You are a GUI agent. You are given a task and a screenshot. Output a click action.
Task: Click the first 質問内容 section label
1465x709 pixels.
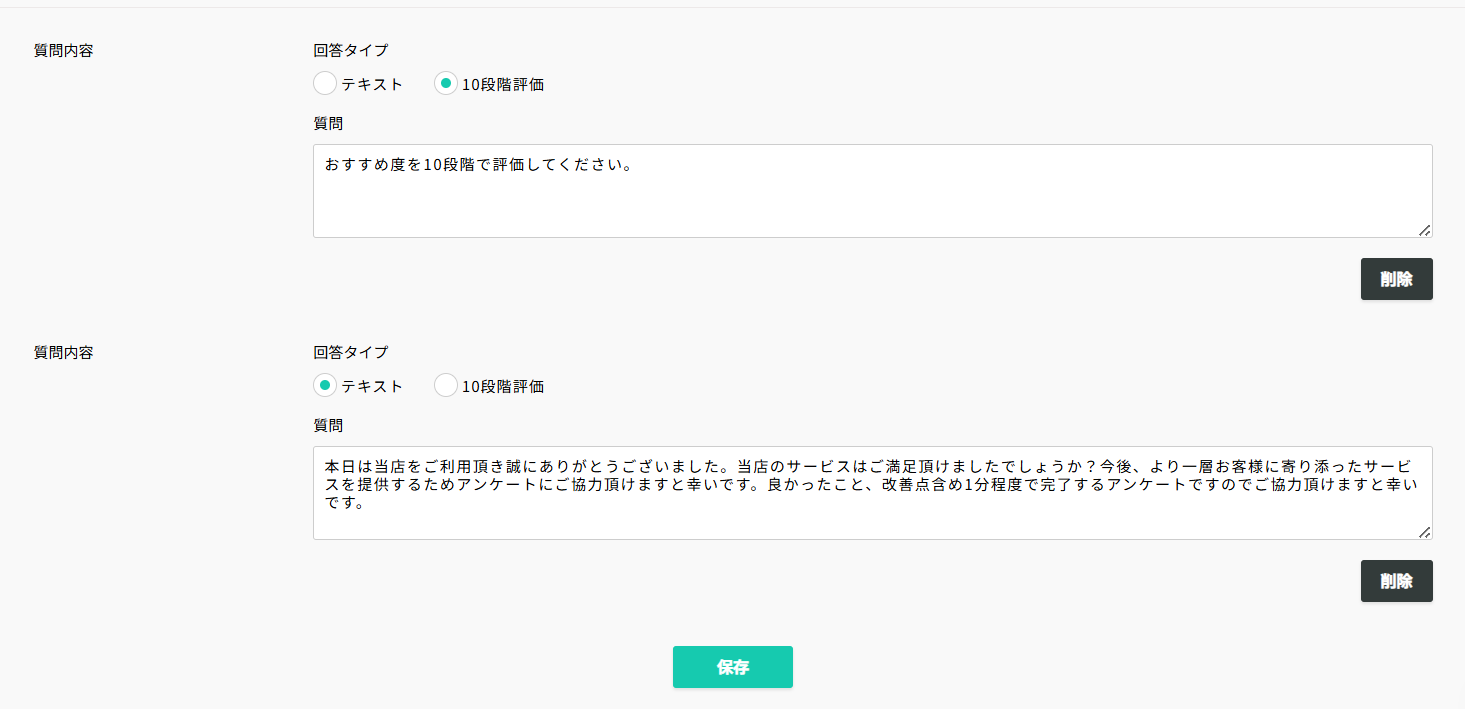coord(64,50)
